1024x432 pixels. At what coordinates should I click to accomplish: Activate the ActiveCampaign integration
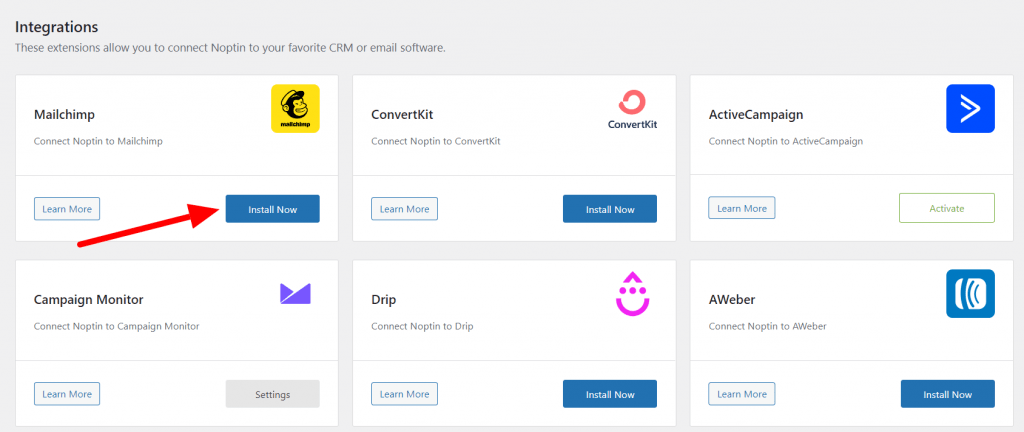pos(947,208)
